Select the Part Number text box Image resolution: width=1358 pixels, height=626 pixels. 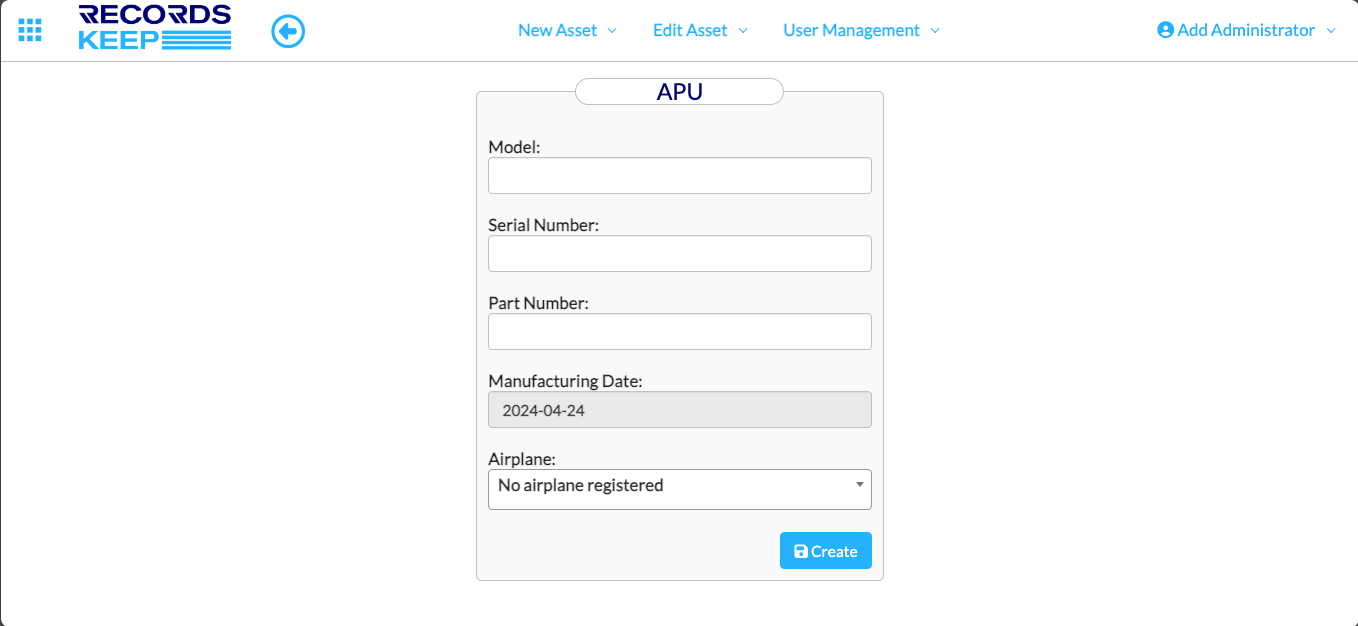[x=679, y=332]
